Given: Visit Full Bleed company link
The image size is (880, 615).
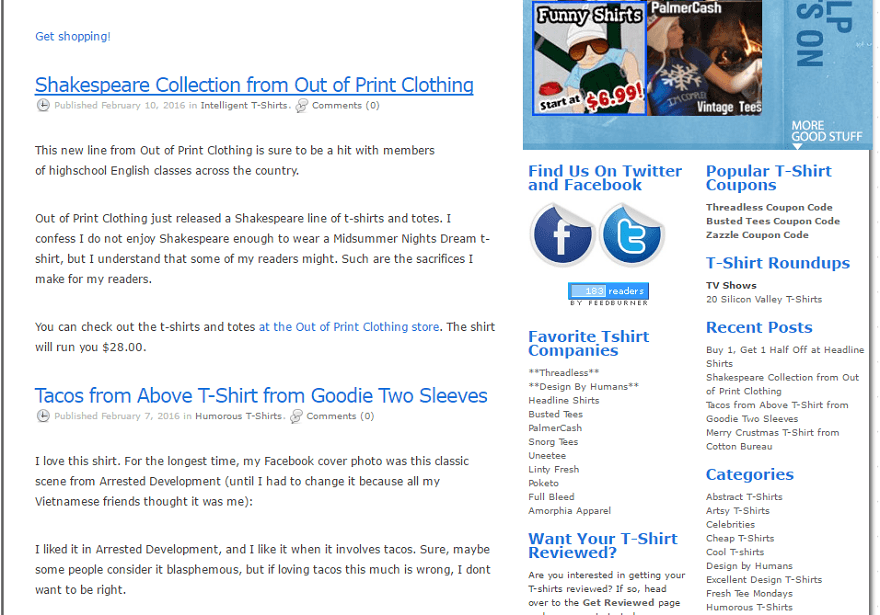Looking at the screenshot, I should point(551,497).
